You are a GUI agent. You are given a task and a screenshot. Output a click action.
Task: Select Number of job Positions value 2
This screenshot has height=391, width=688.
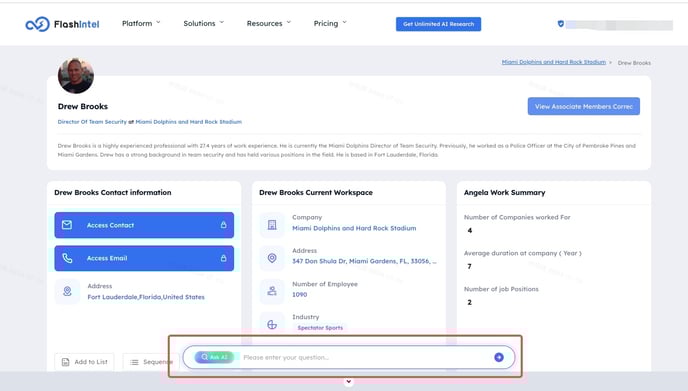[469, 302]
